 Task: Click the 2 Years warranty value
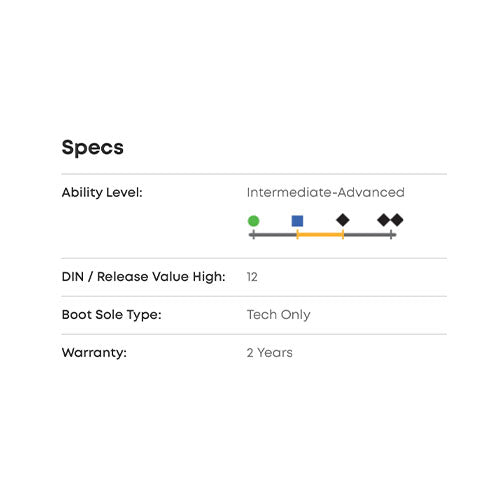[270, 353]
